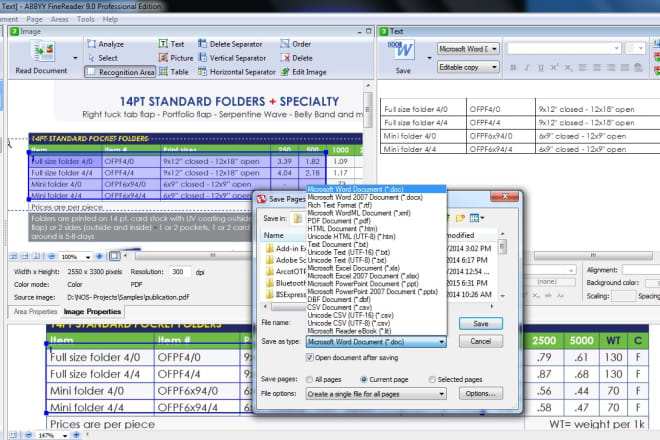The width and height of the screenshot is (660, 440).
Task: Open the Areas menu
Action: click(x=59, y=19)
